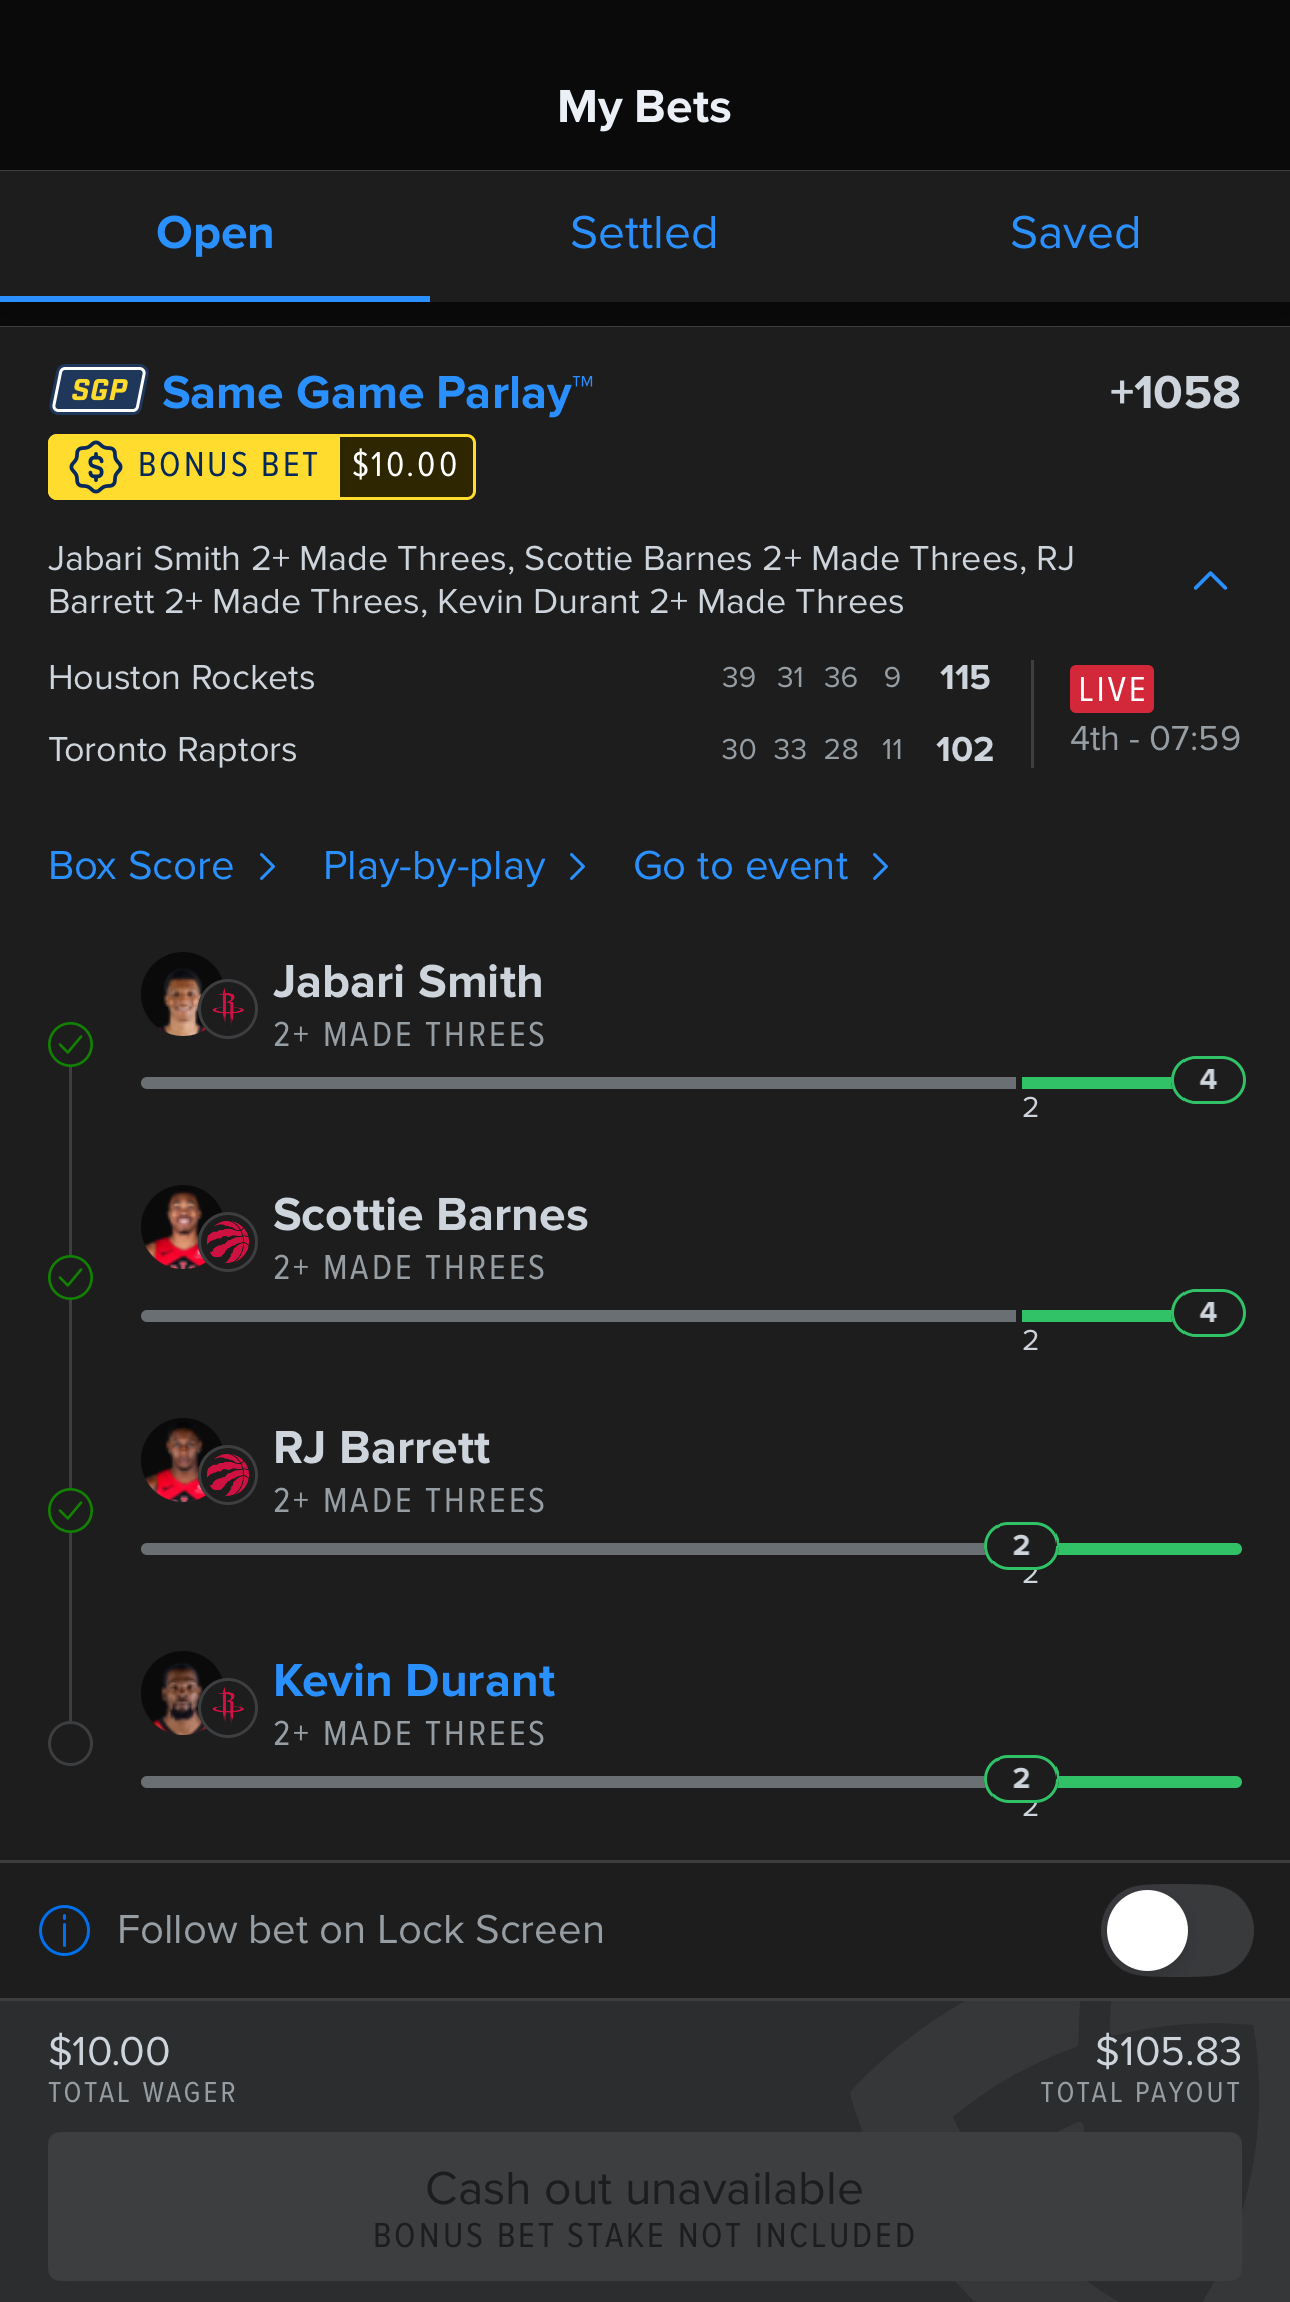This screenshot has height=2302, width=1290.
Task: Open Box Score arrow link
Action: (162, 866)
